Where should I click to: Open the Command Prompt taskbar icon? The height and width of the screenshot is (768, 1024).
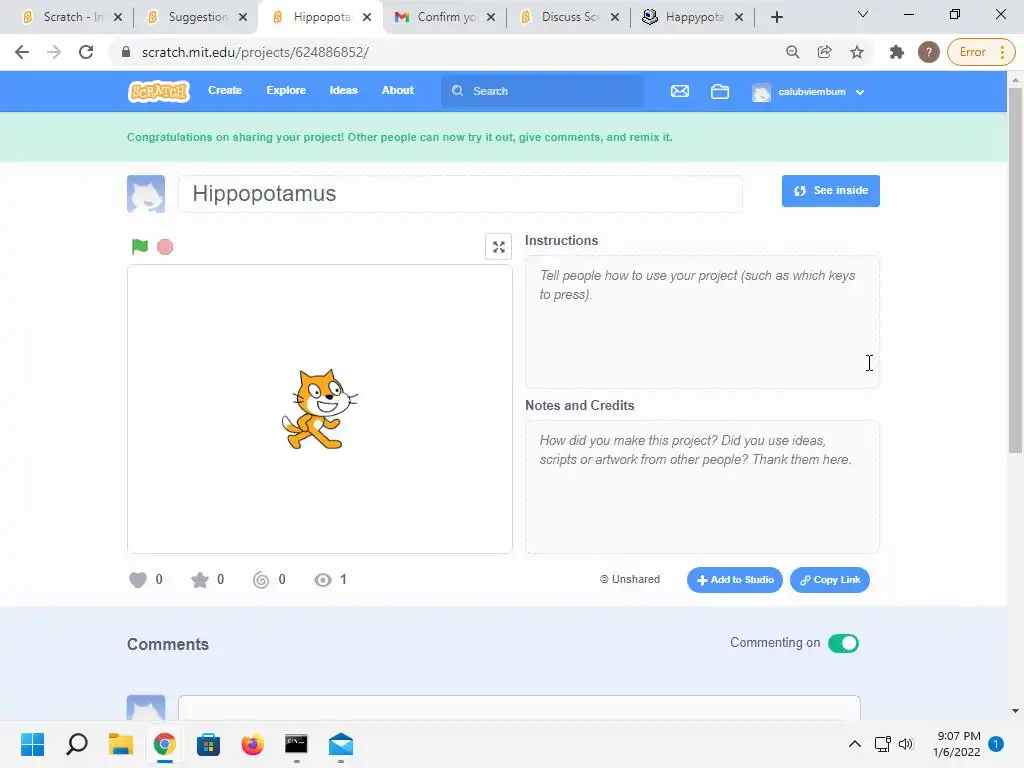pyautogui.click(x=296, y=744)
